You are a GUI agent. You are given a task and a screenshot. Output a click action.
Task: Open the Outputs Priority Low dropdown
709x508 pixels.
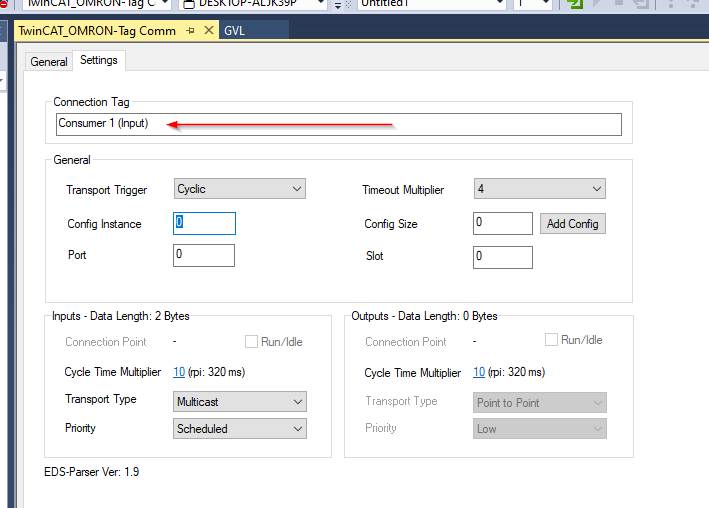(540, 429)
